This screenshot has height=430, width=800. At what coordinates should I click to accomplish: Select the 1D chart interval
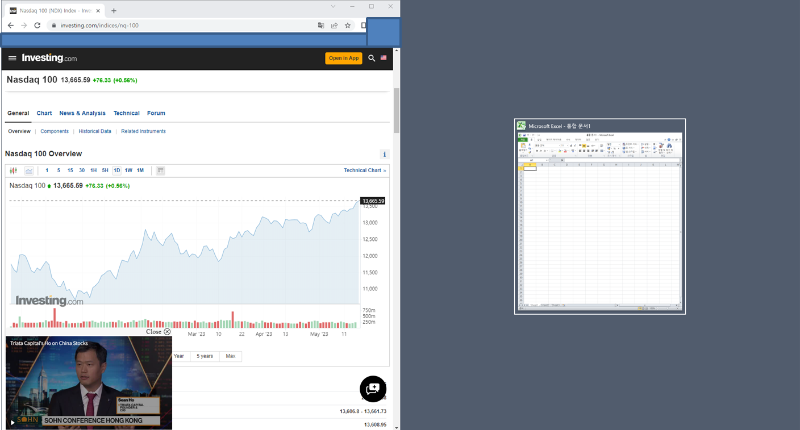coord(117,170)
